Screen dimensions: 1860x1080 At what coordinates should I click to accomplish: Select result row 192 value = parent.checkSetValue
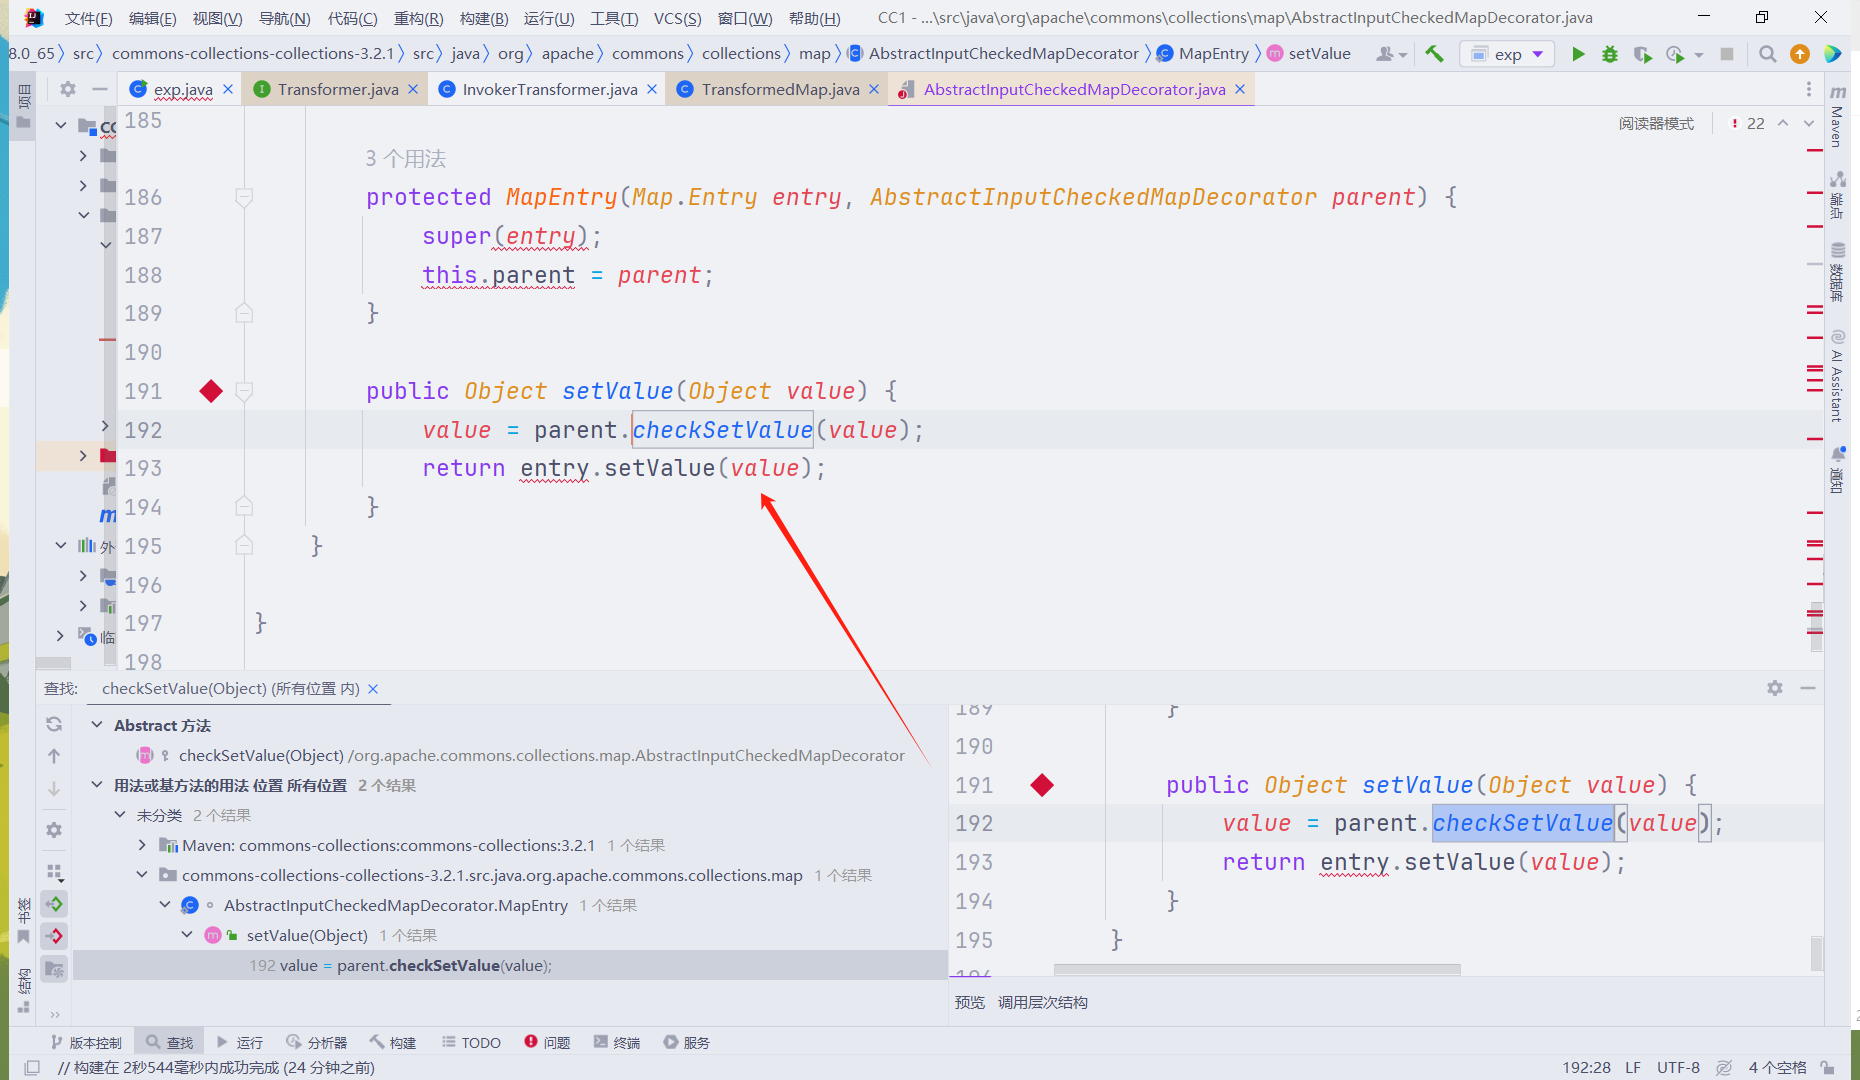(510, 965)
